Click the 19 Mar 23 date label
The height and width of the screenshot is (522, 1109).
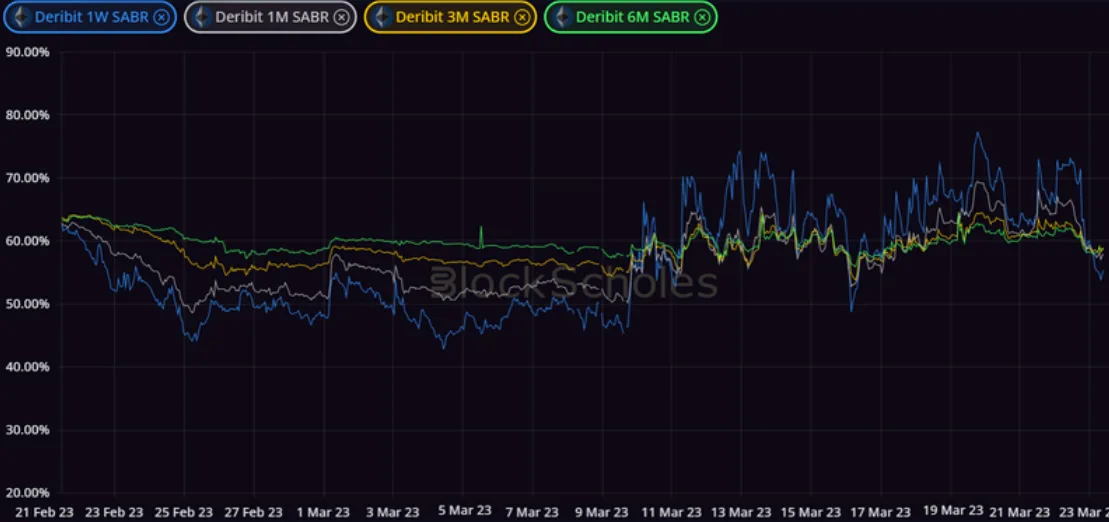click(951, 510)
